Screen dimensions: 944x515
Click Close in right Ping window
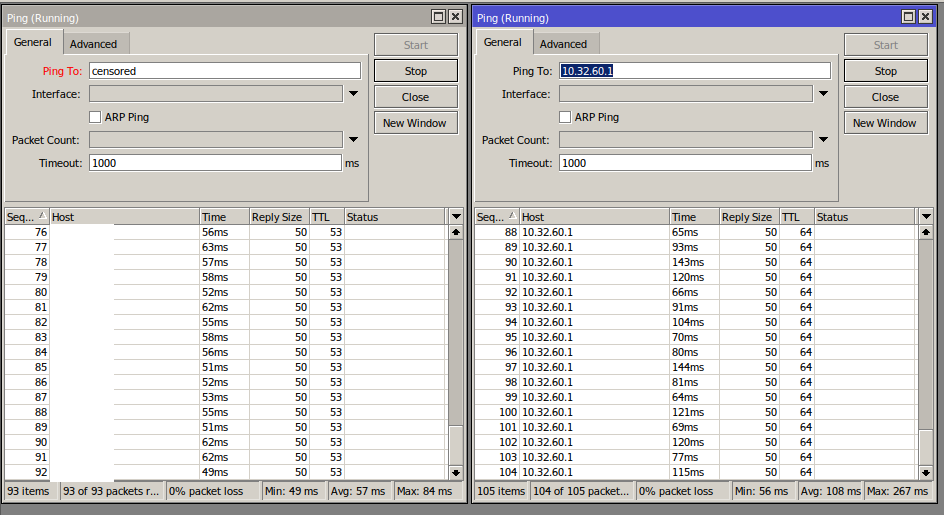tap(886, 97)
